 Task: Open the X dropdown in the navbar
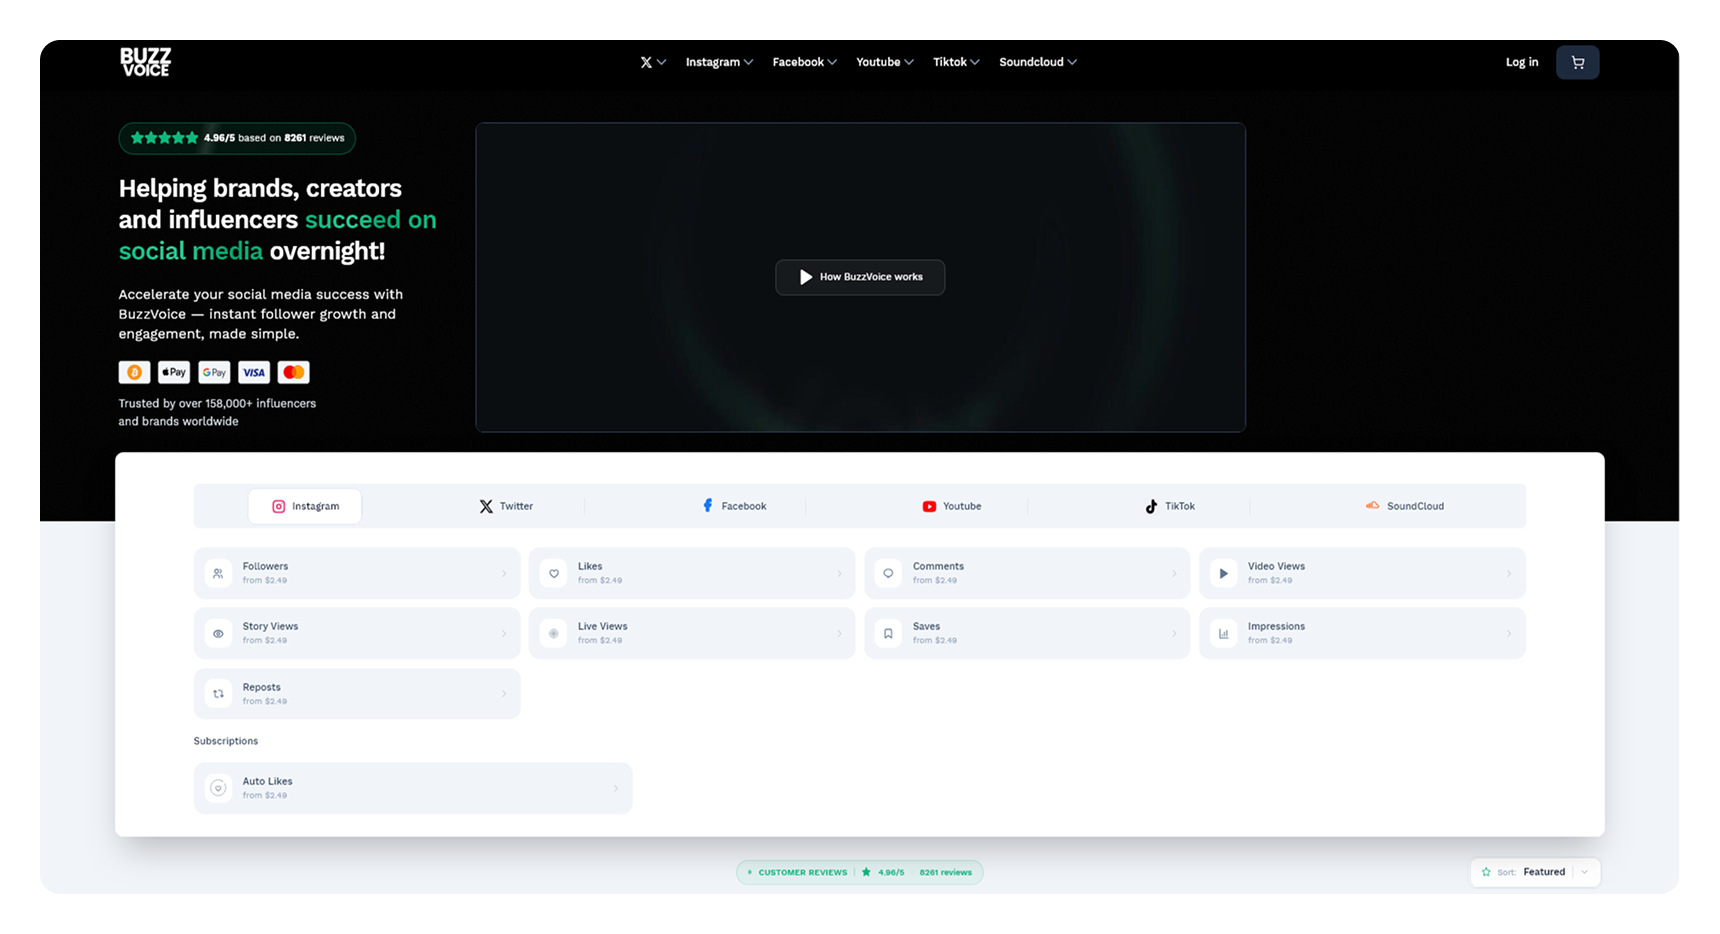(653, 62)
